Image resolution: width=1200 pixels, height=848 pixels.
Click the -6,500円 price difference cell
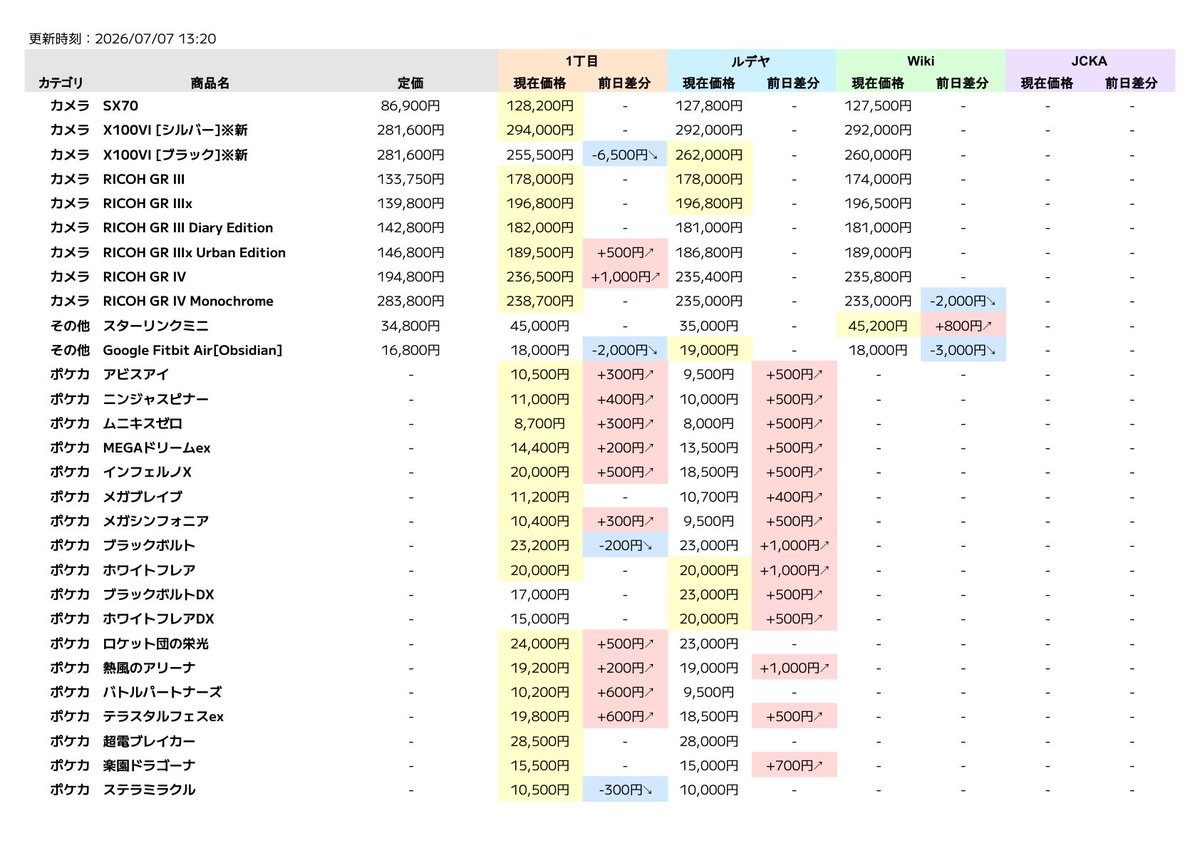click(x=625, y=154)
